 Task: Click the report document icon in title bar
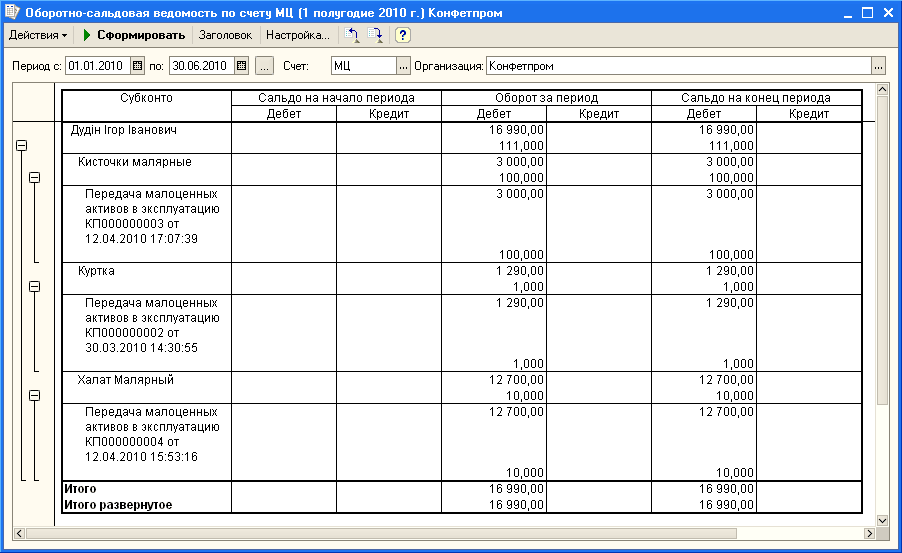click(12, 12)
